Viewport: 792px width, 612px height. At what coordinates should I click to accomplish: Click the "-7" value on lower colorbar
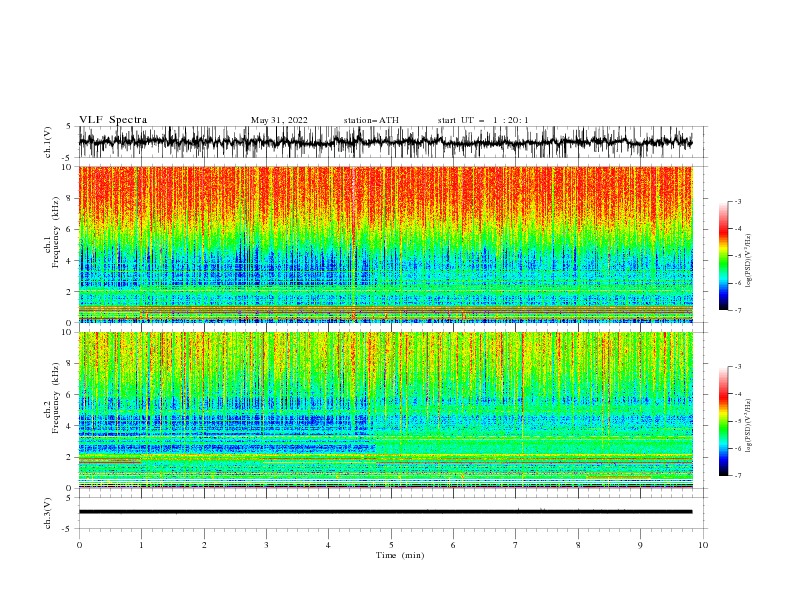(x=738, y=475)
